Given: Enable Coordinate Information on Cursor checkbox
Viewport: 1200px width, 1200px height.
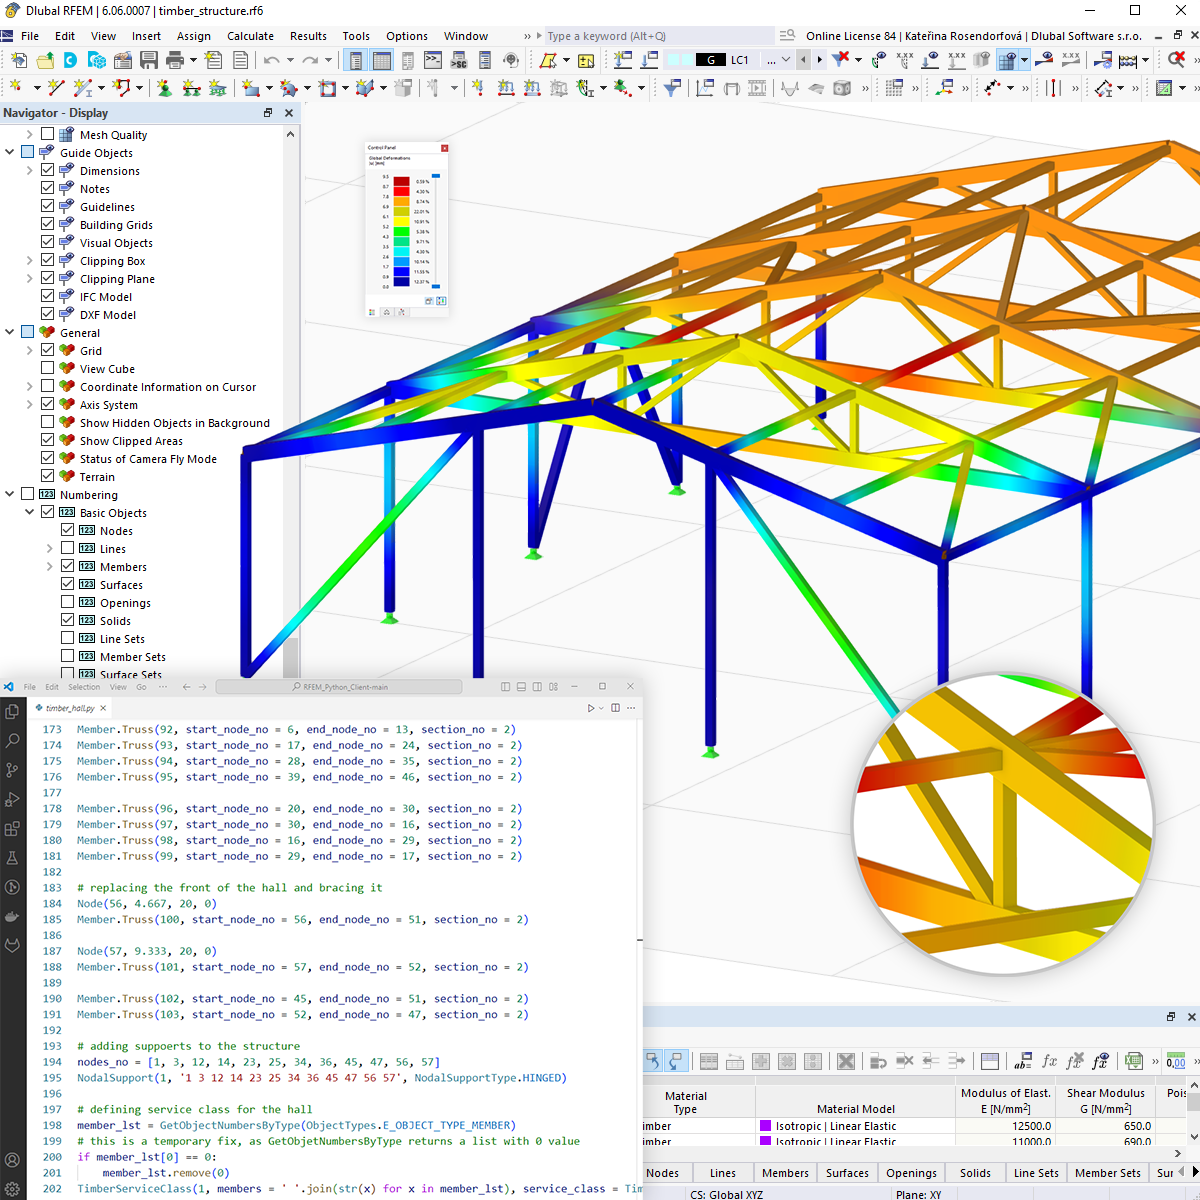Looking at the screenshot, I should (48, 386).
